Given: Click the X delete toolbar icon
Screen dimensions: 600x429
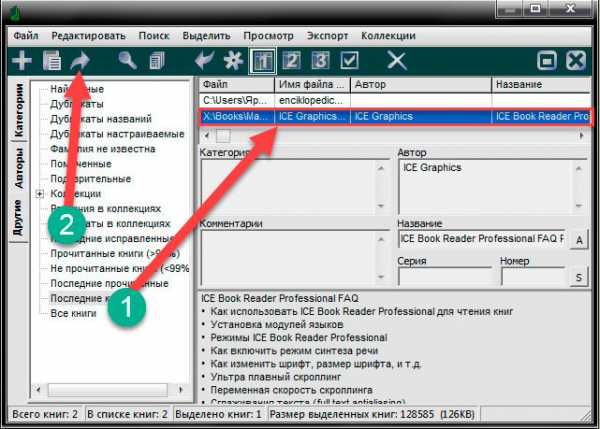Looking at the screenshot, I should pyautogui.click(x=397, y=60).
